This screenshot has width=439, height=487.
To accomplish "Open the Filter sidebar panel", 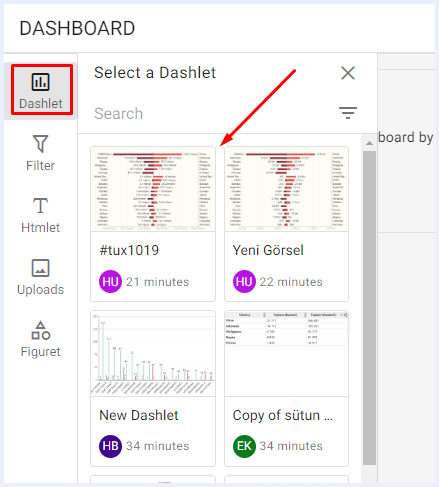I will [41, 153].
